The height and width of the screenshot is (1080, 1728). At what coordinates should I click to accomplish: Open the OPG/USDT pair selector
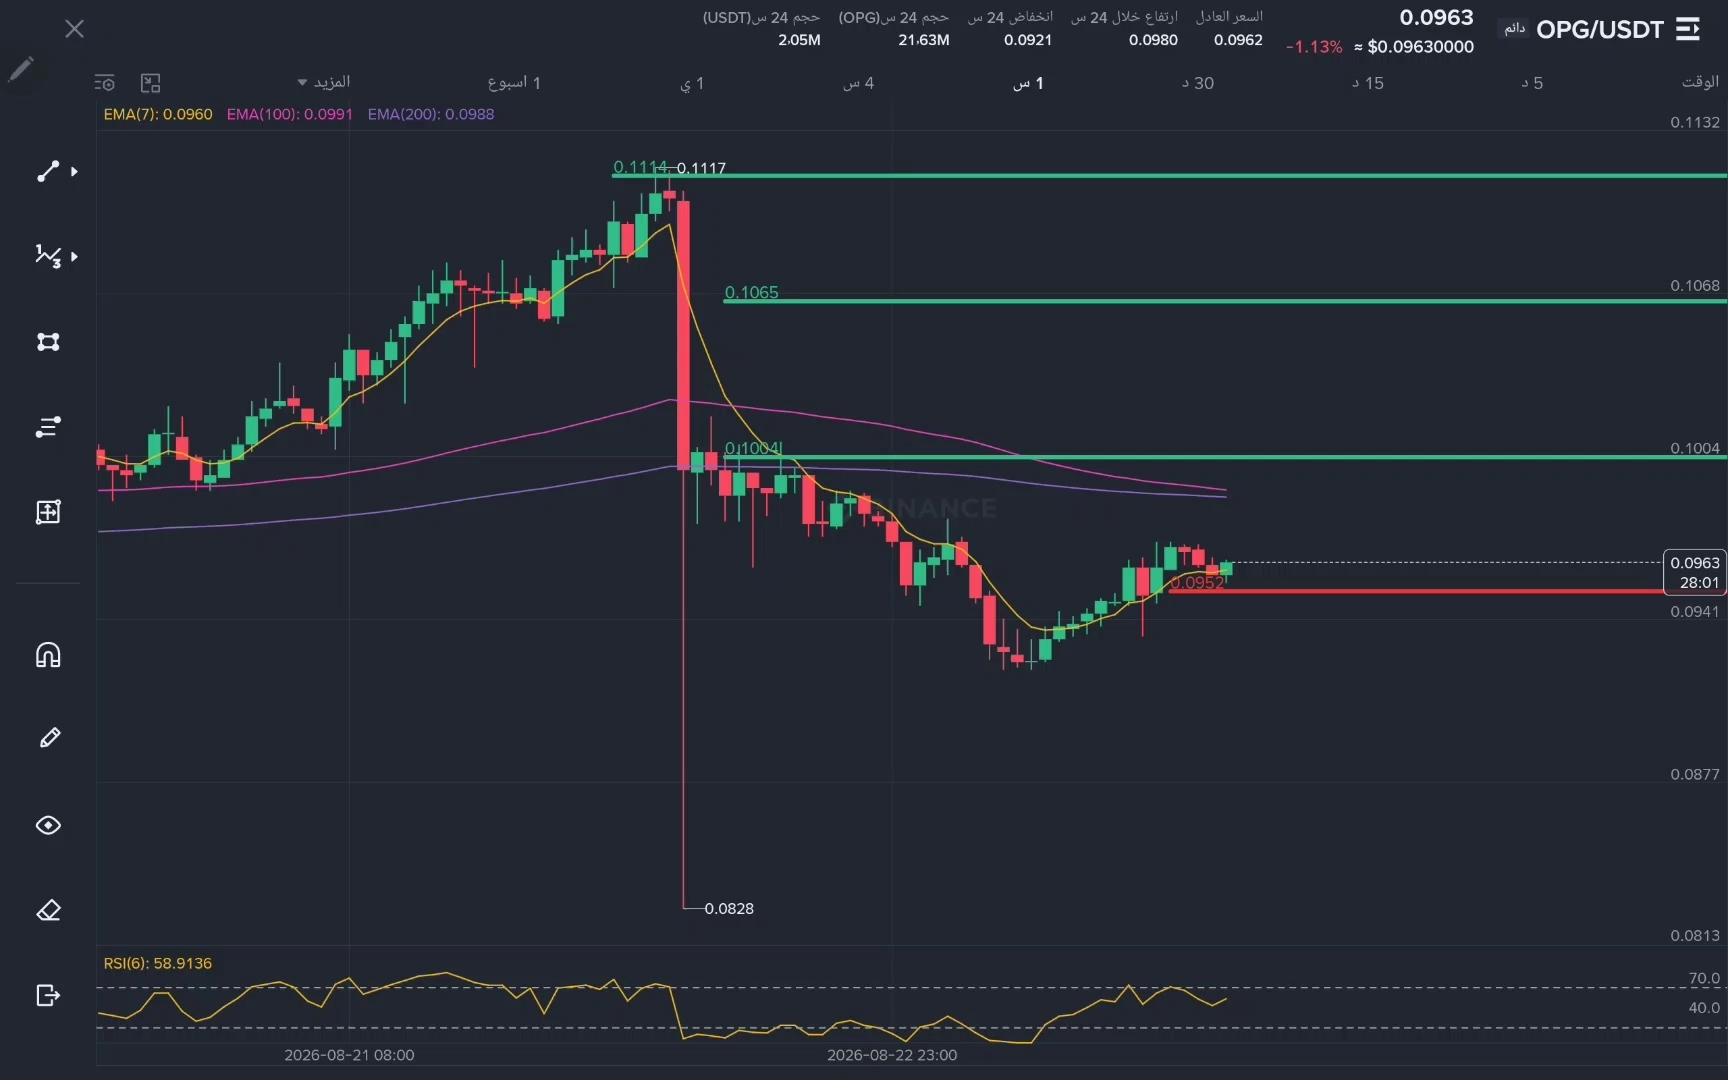(x=1599, y=30)
